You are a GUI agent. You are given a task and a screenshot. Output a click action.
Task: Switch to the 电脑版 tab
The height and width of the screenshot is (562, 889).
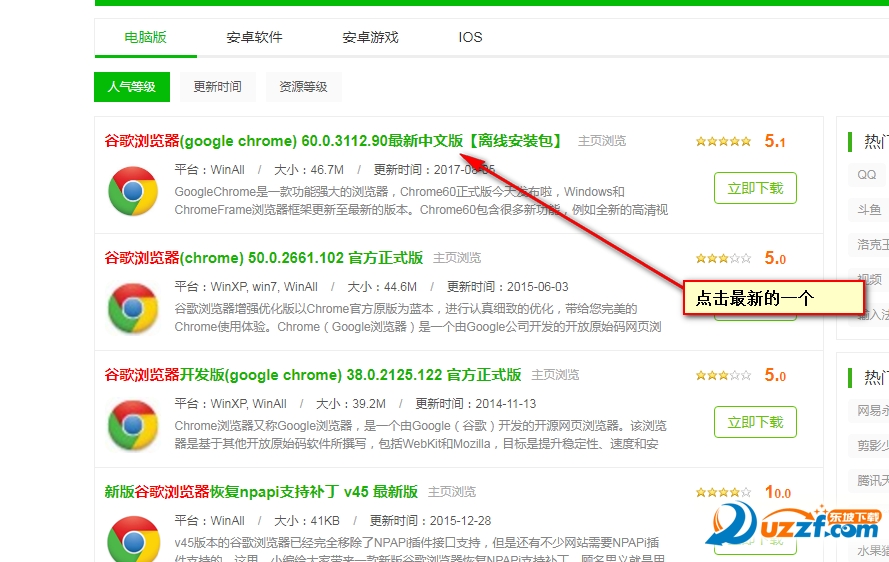tap(145, 38)
